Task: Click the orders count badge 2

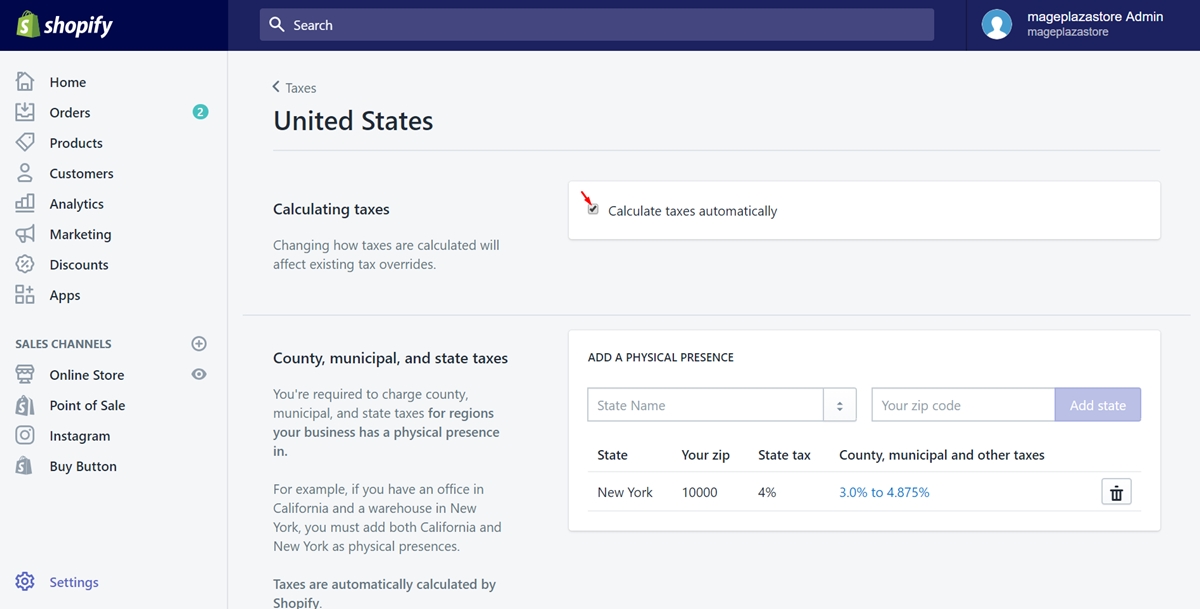Action: tap(200, 112)
